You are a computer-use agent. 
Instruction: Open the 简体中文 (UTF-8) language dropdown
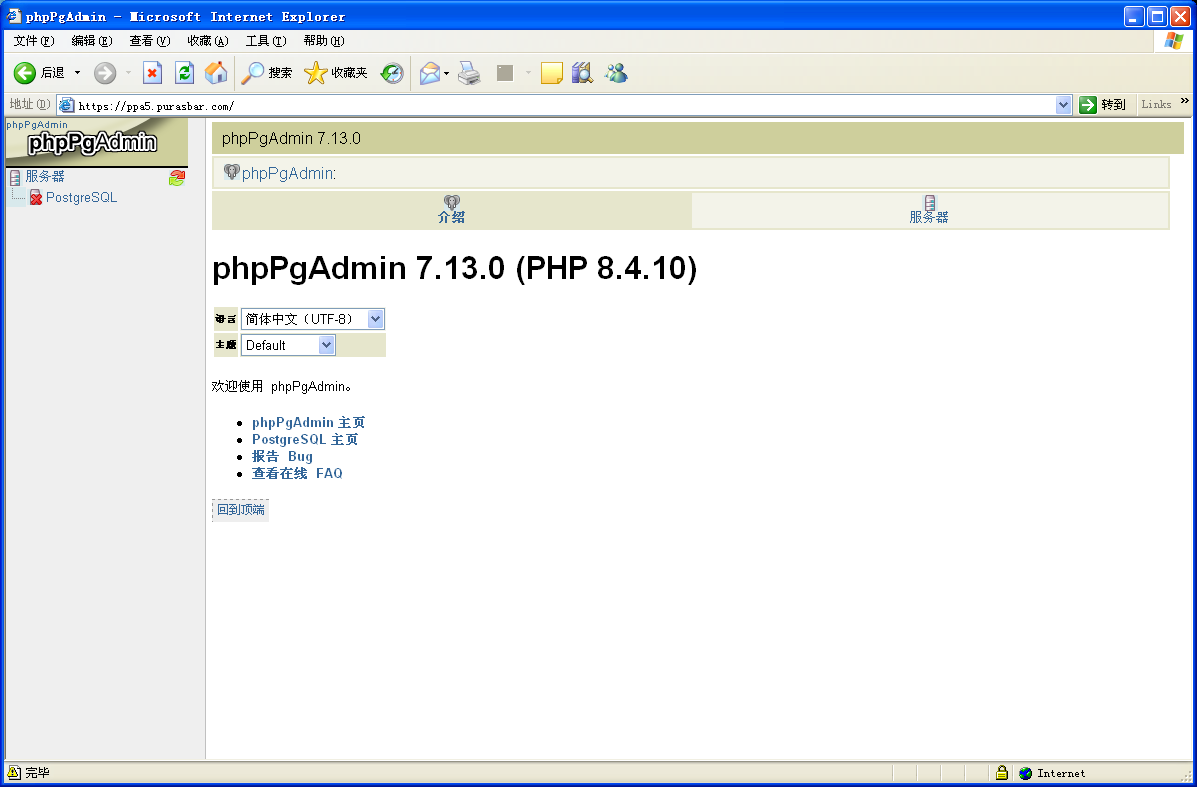[312, 319]
